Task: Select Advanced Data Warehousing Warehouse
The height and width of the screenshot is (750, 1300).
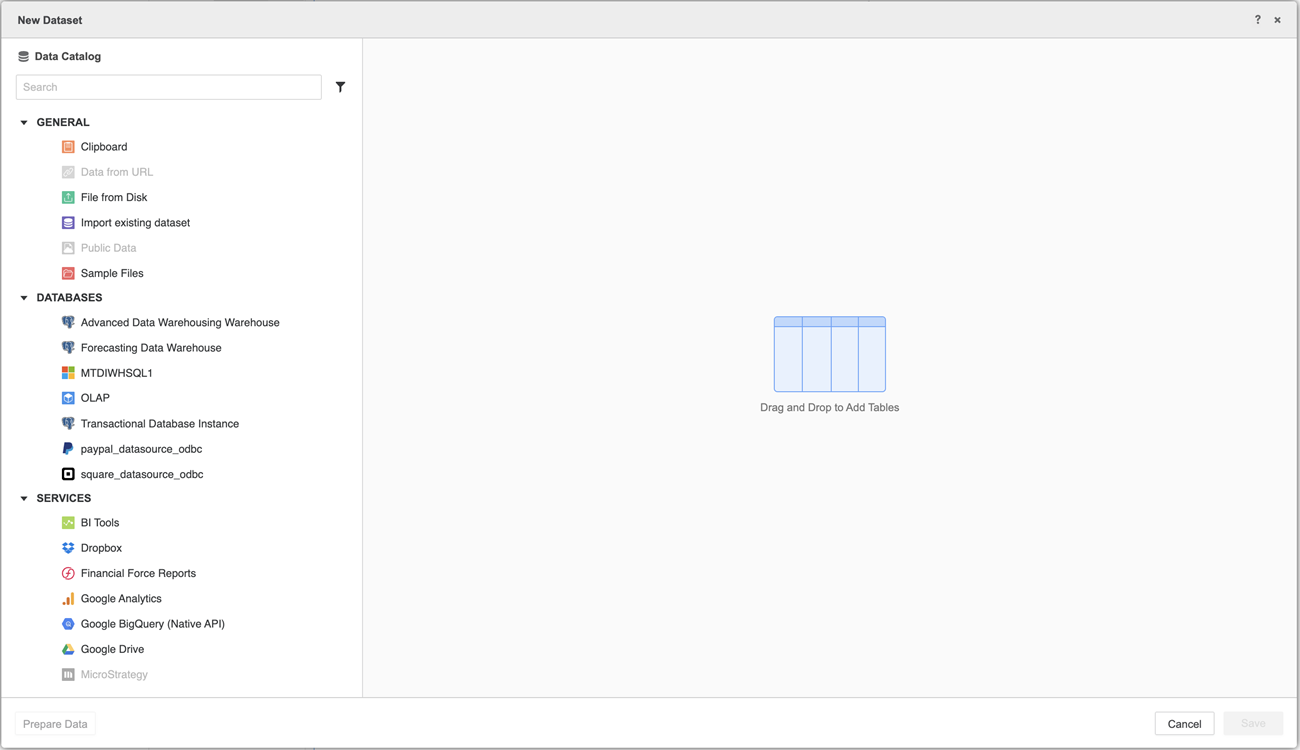Action: coord(180,323)
